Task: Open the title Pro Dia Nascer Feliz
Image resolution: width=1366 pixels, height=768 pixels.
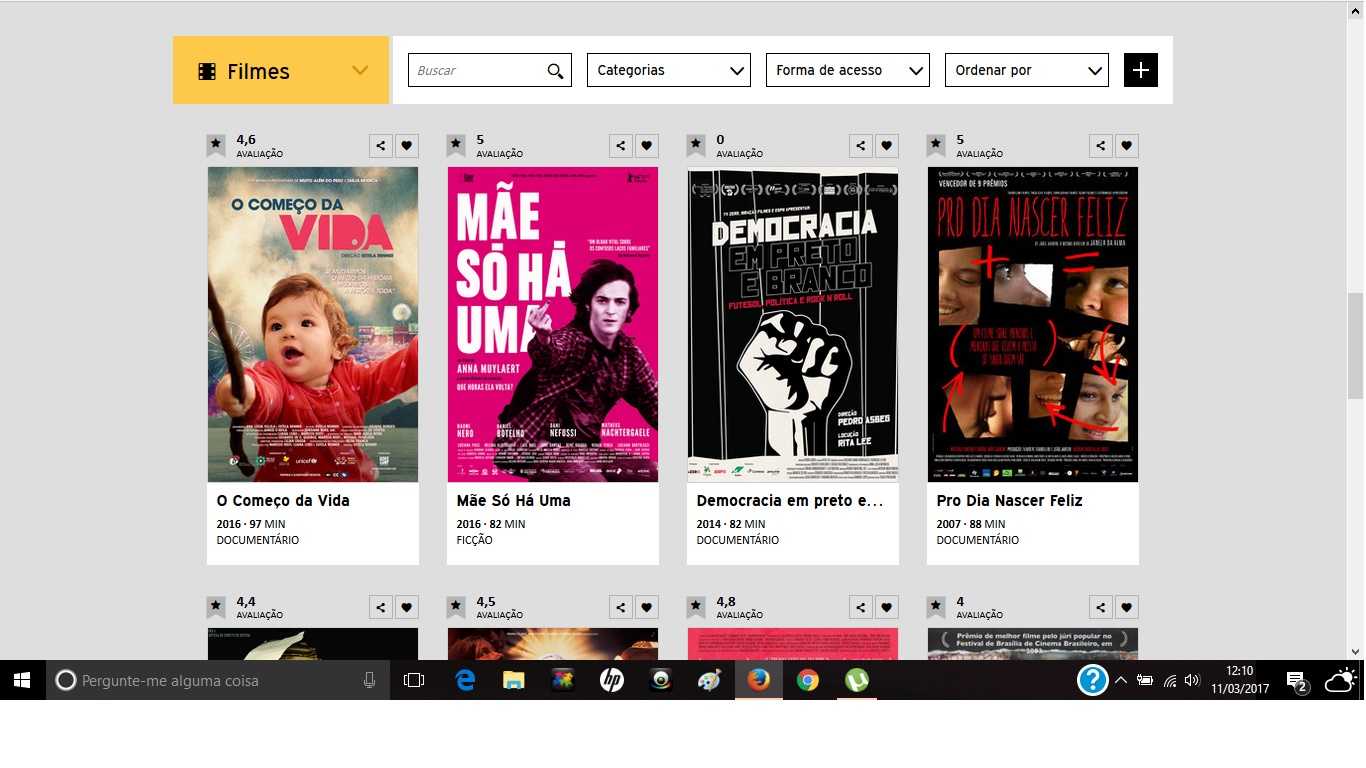Action: click(1010, 500)
